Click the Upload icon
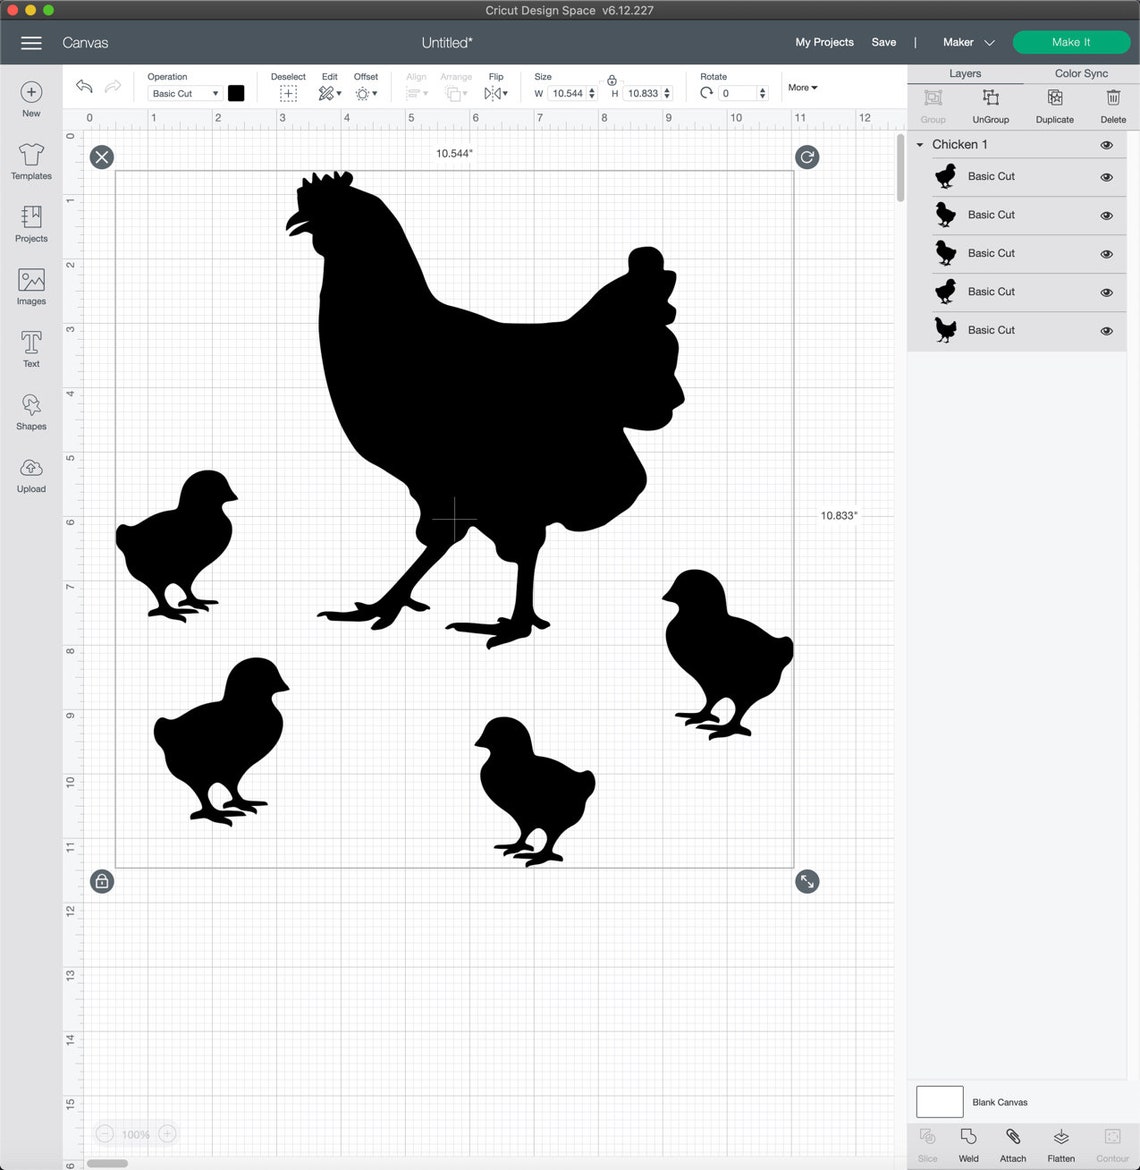This screenshot has width=1140, height=1170. tap(31, 474)
